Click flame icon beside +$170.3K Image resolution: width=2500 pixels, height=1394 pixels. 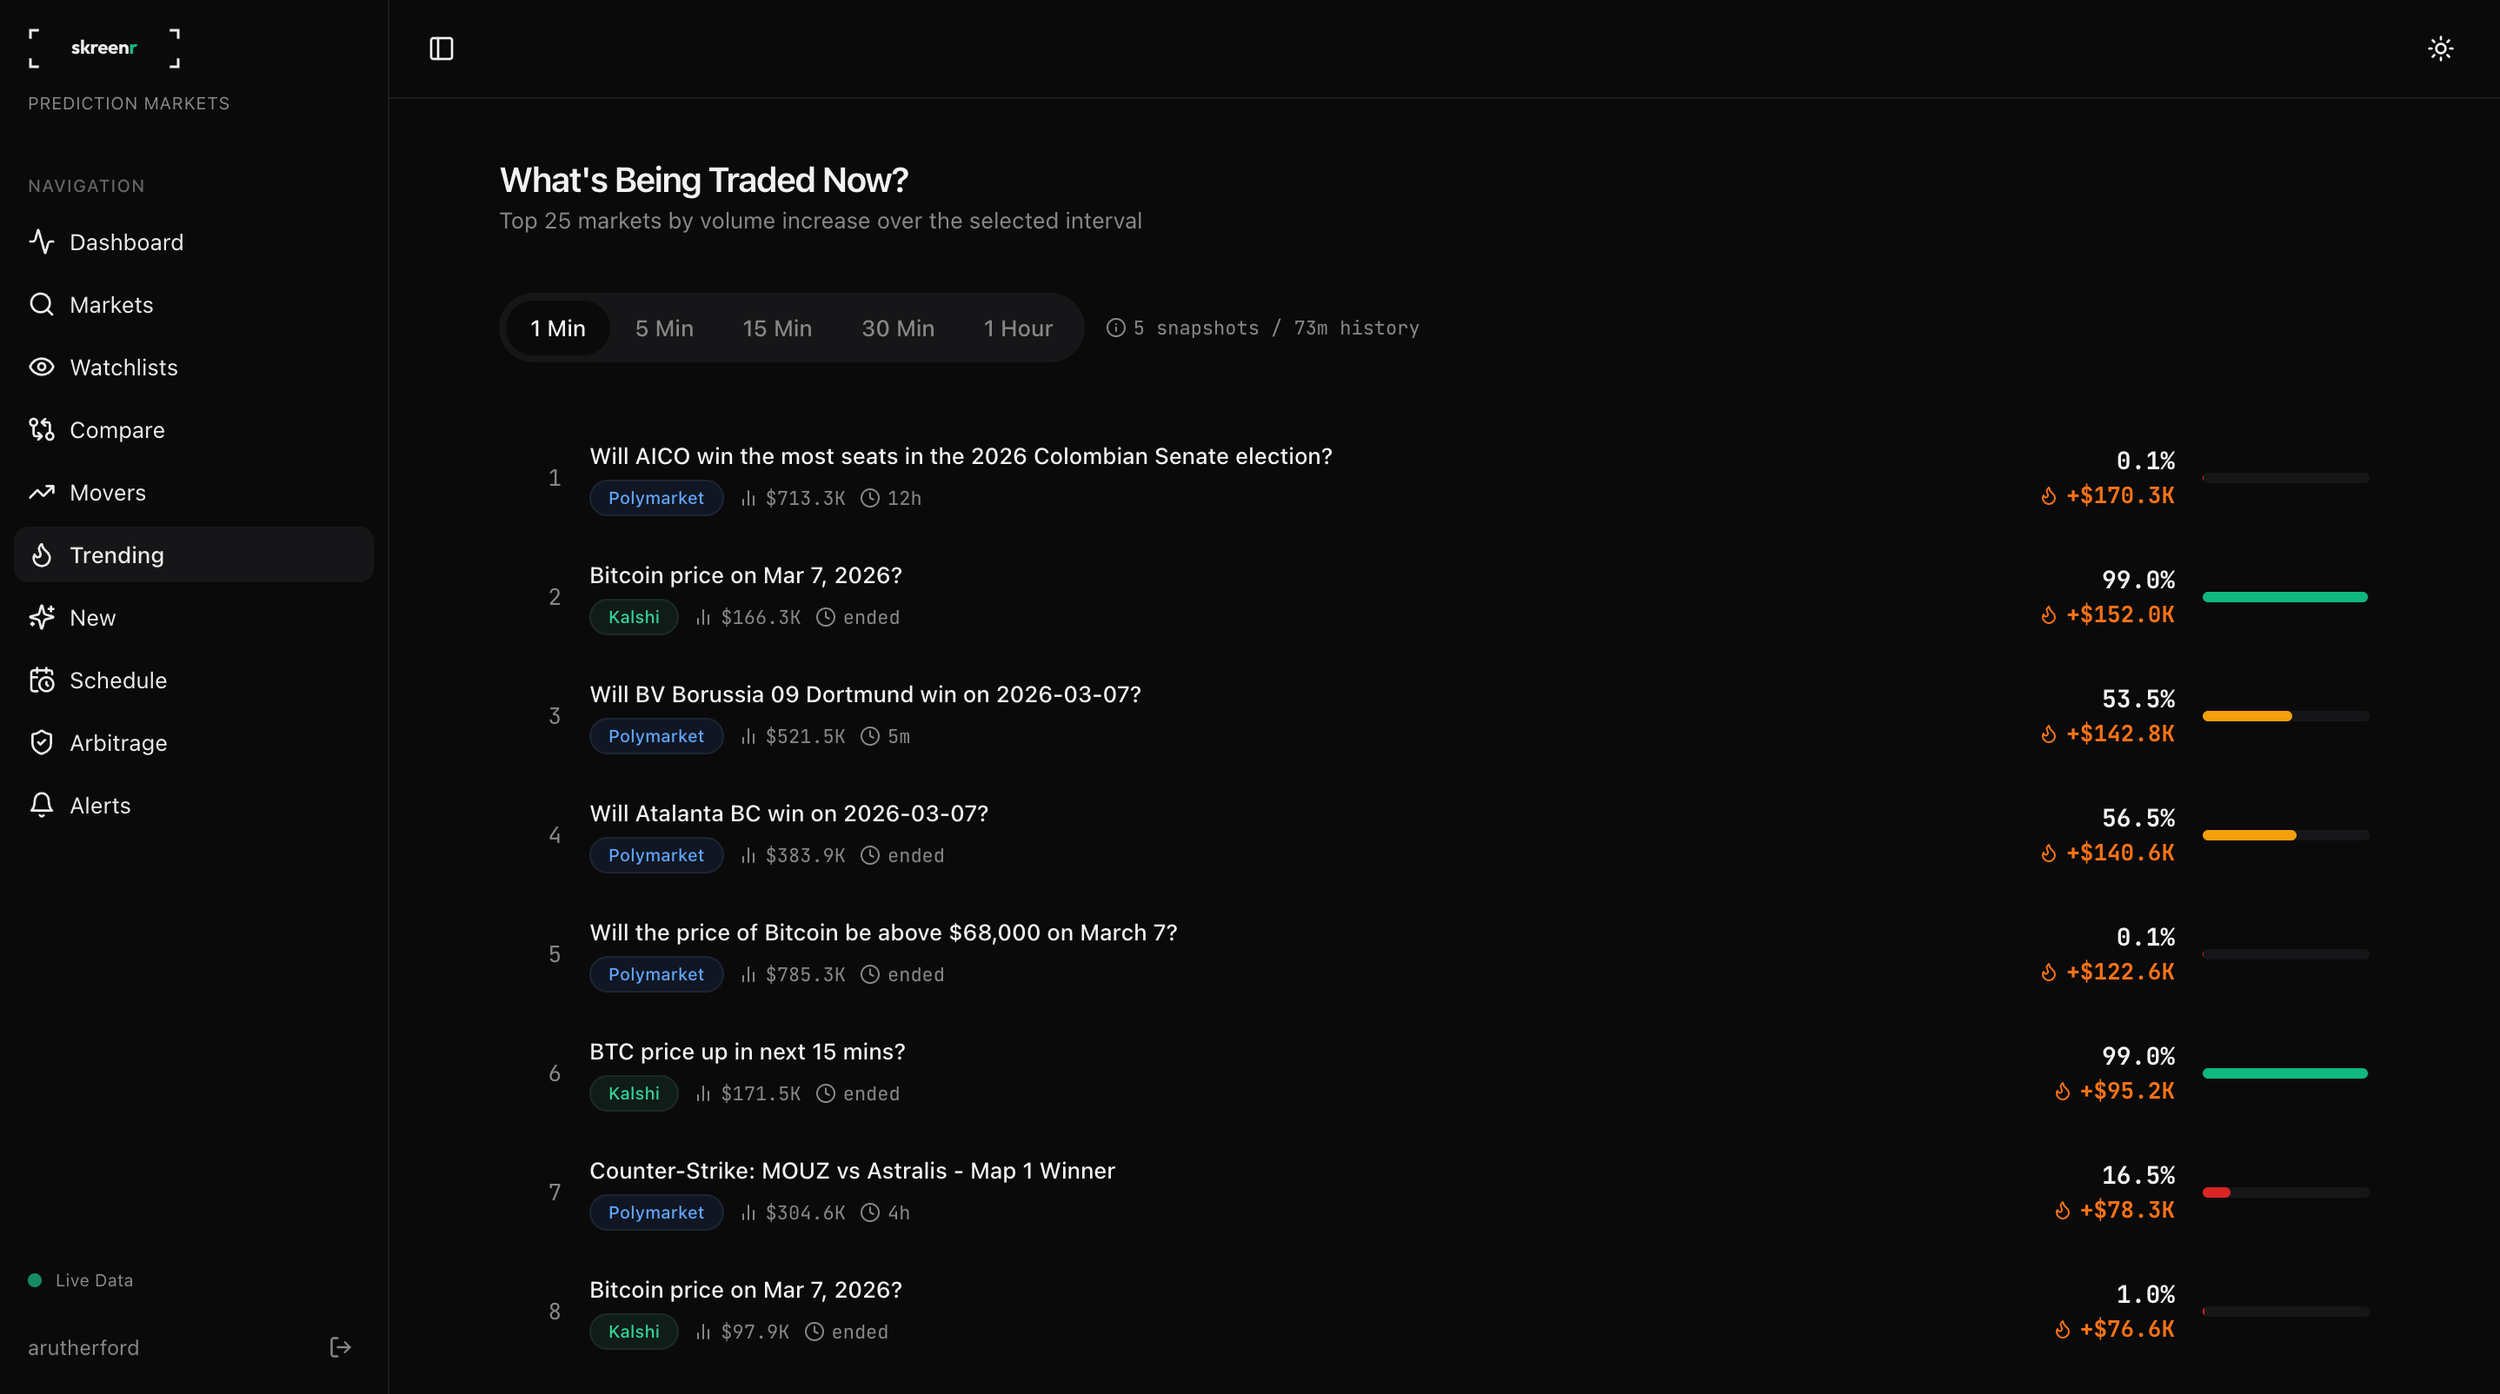pyautogui.click(x=2048, y=496)
